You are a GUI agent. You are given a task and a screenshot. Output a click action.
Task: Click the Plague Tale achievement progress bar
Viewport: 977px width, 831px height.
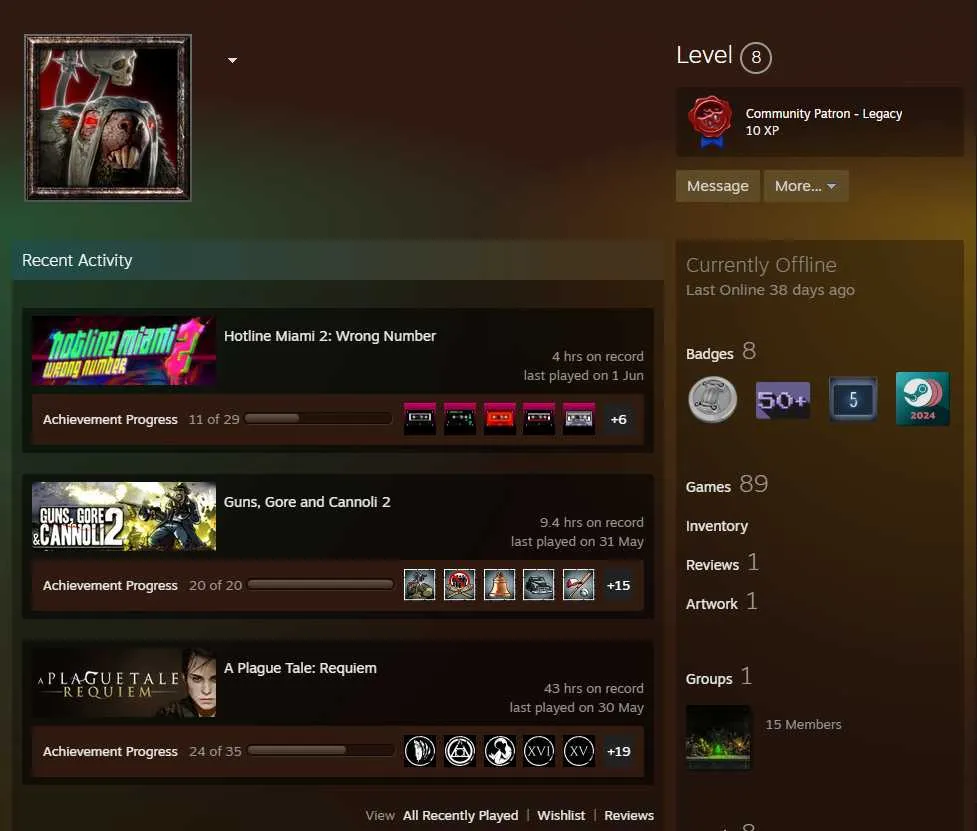(x=321, y=751)
